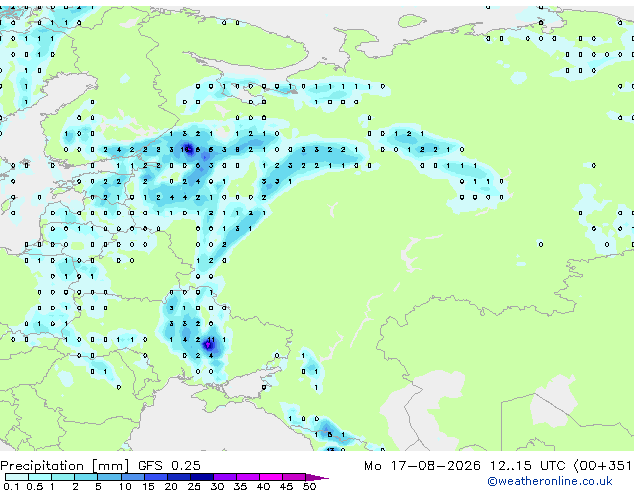
Task: Click the '0.5' legend tick label
Action: (x=35, y=486)
